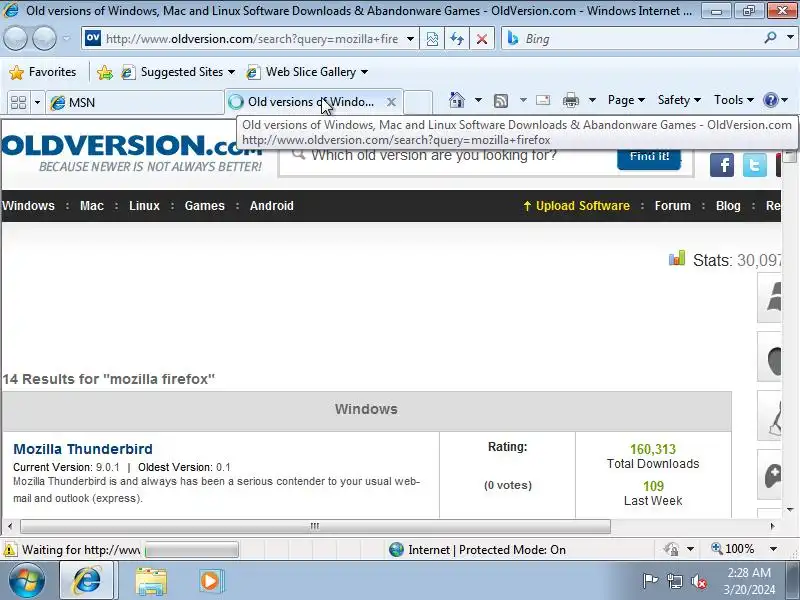Open the Favorites center

(x=43, y=72)
